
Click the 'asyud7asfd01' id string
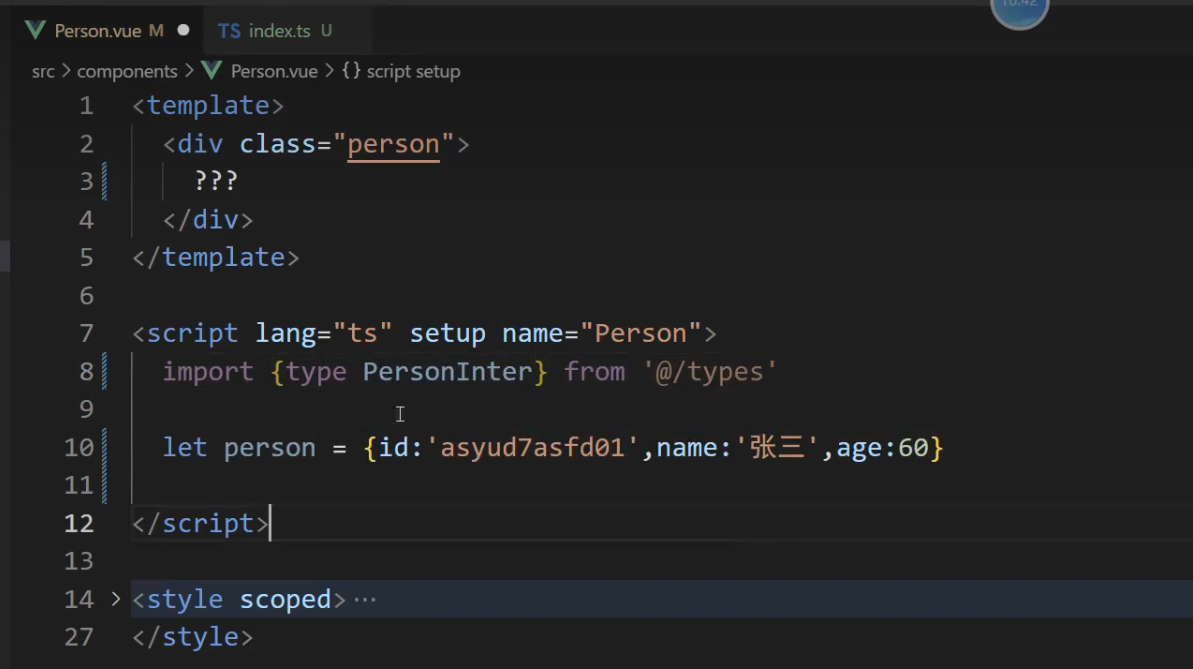(x=532, y=448)
